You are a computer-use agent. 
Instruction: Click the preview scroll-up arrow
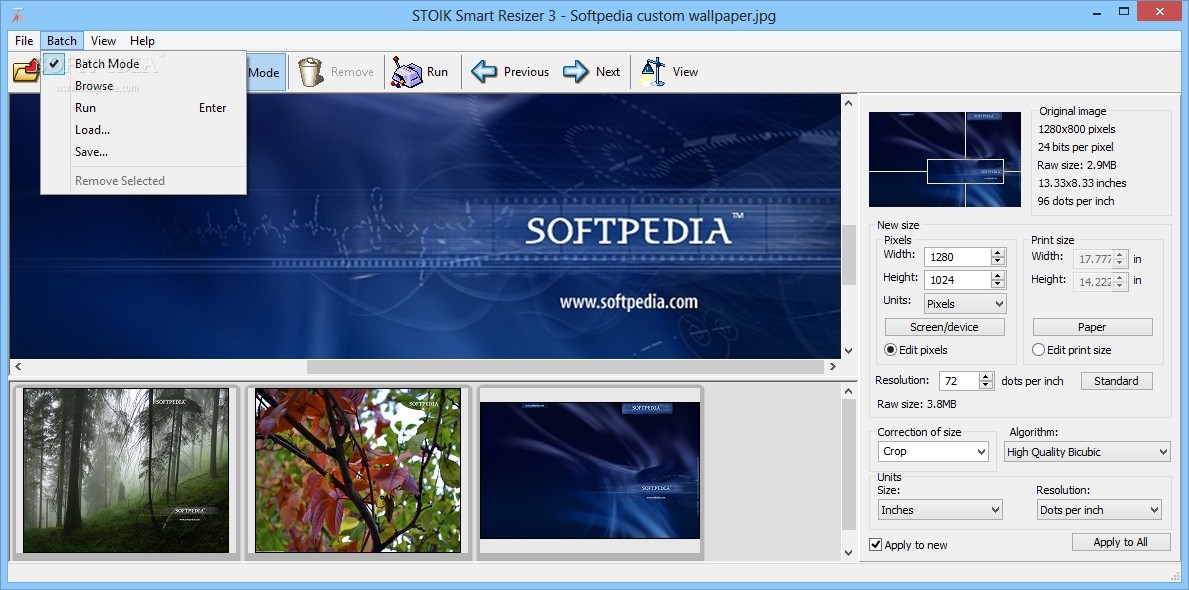(x=849, y=102)
